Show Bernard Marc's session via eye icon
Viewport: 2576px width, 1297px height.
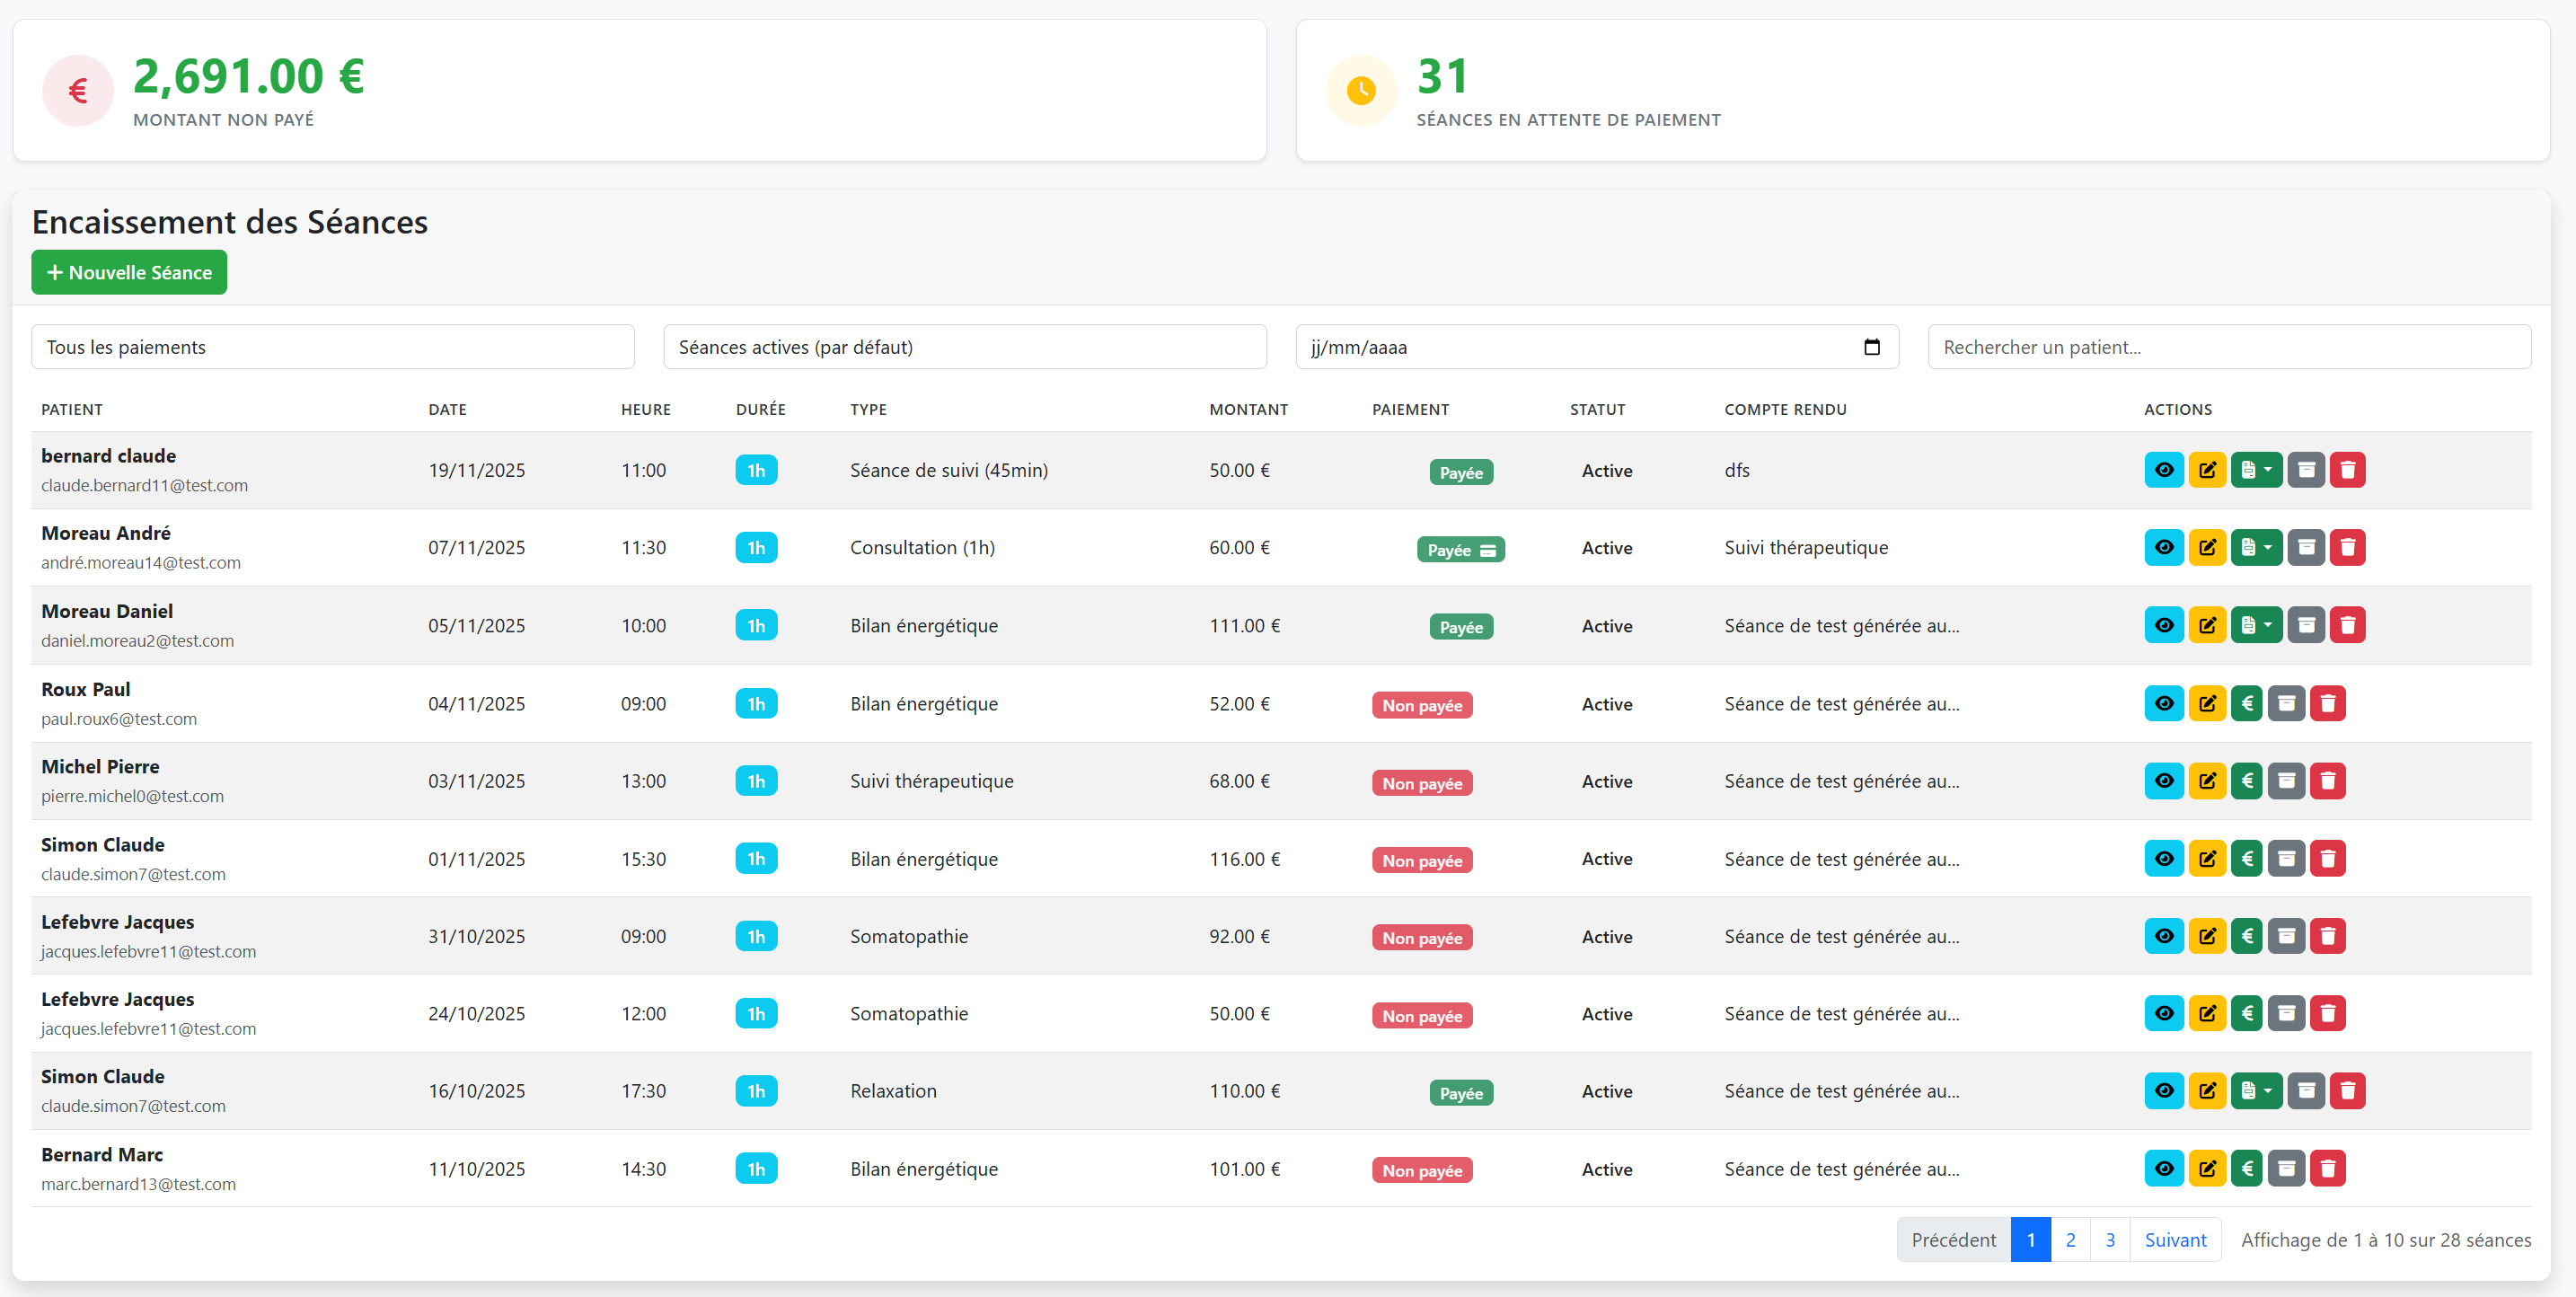click(x=2163, y=1168)
